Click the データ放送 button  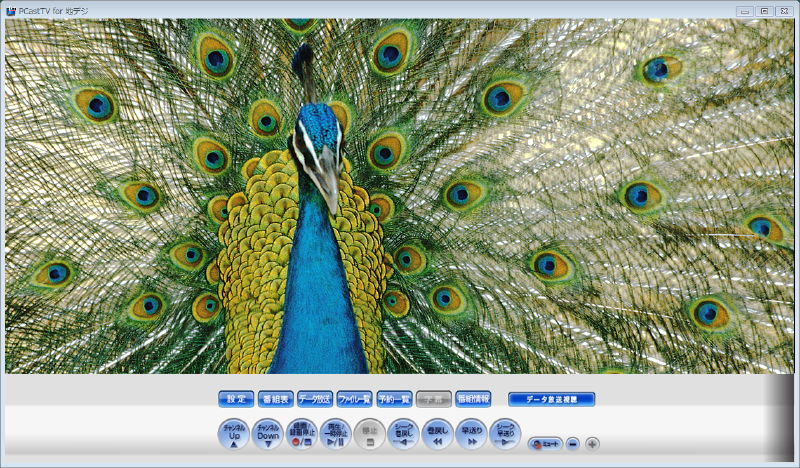tap(315, 399)
